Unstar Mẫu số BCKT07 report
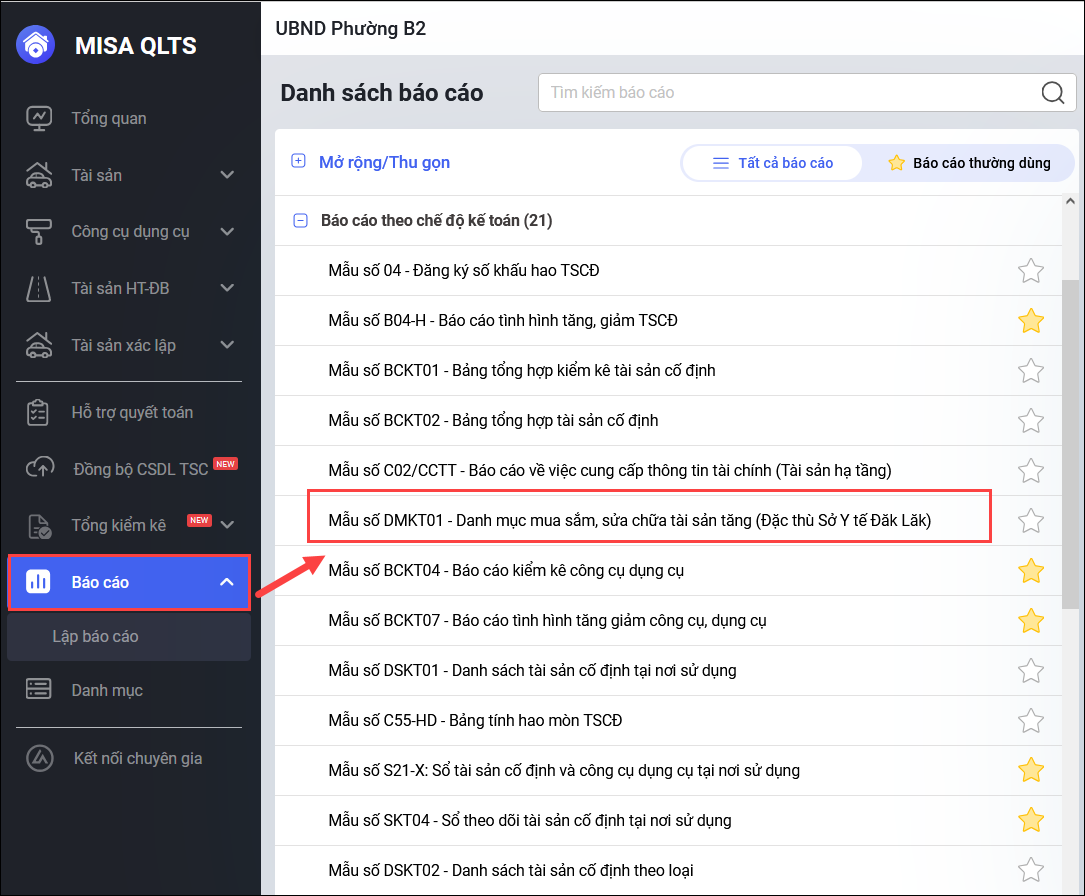Image resolution: width=1085 pixels, height=896 pixels. [x=1030, y=620]
